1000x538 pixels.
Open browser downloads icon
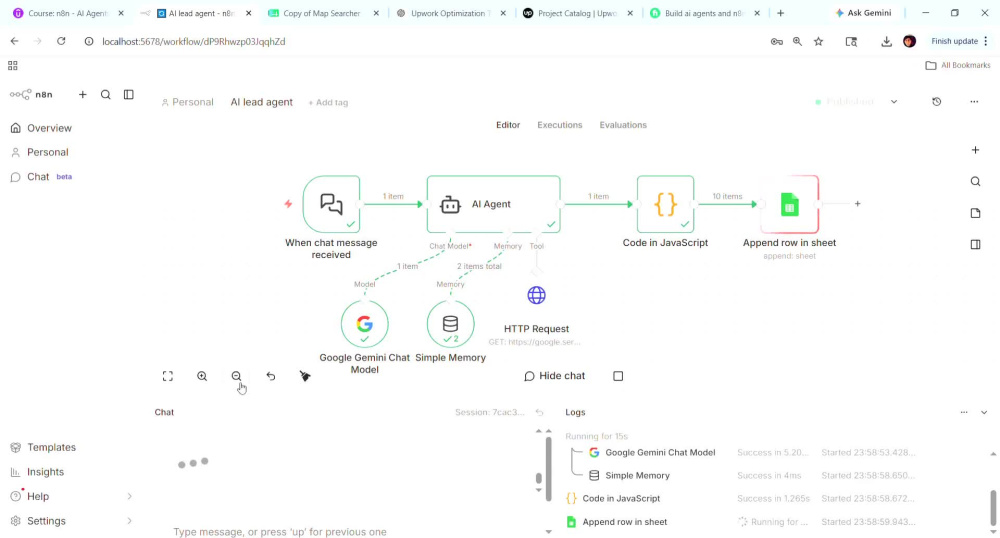(886, 41)
